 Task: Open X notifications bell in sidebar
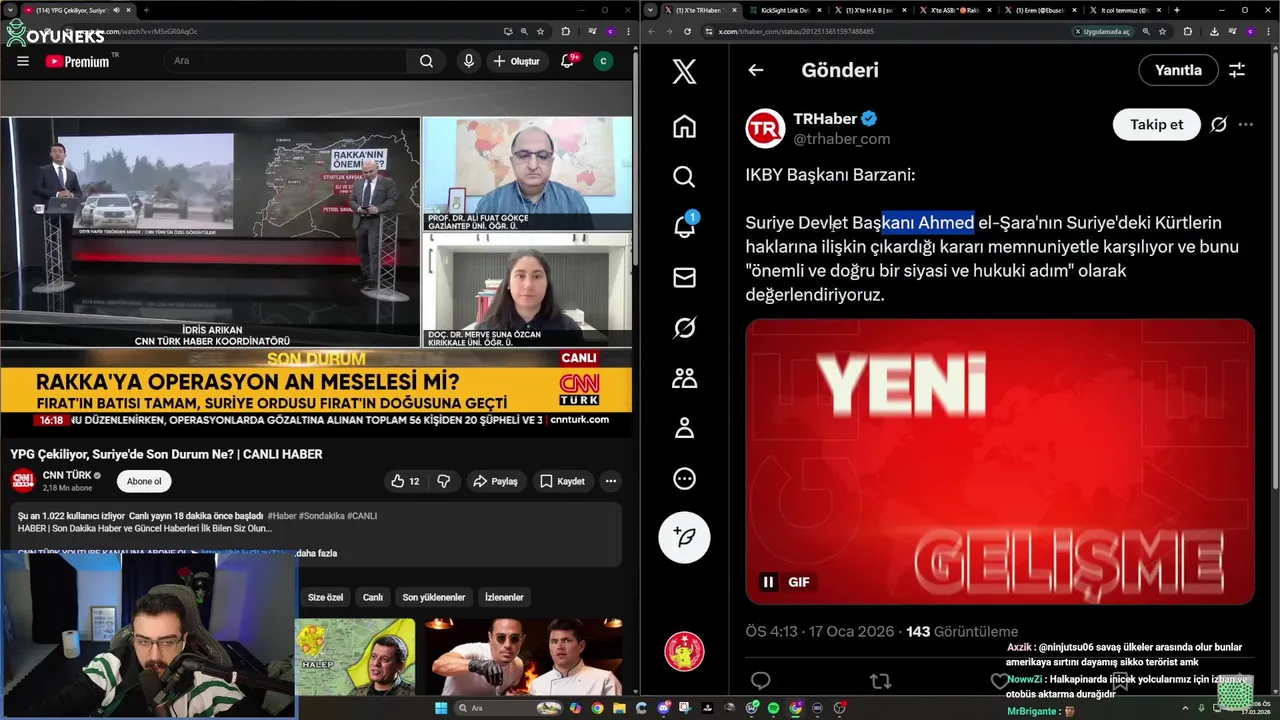(x=684, y=227)
